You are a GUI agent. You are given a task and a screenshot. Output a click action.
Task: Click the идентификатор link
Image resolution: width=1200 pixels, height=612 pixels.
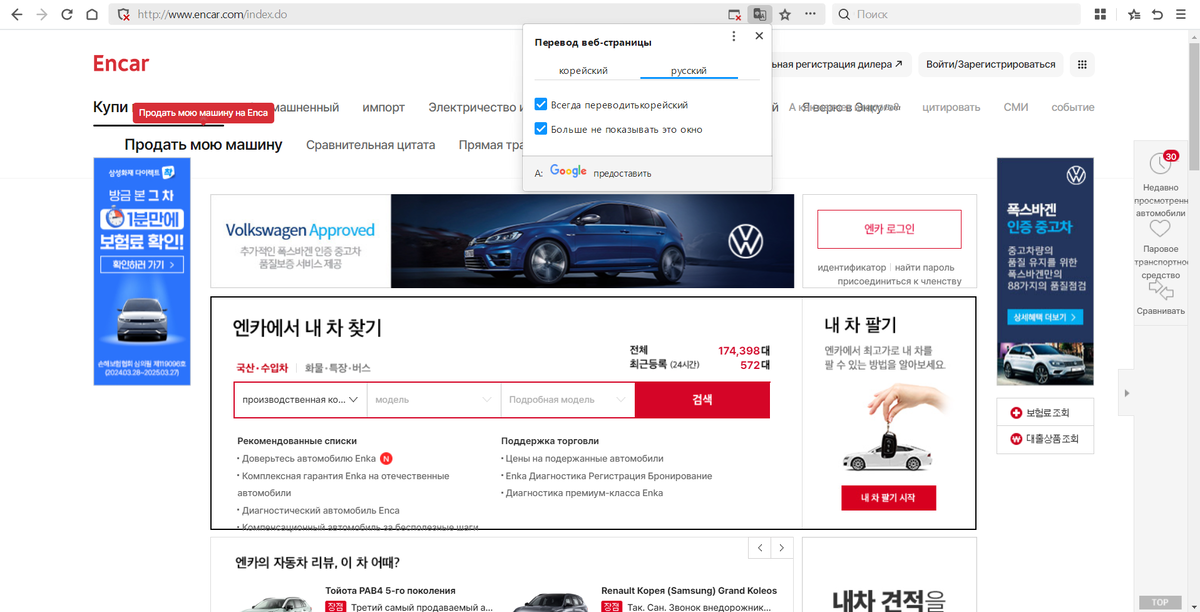pyautogui.click(x=852, y=267)
